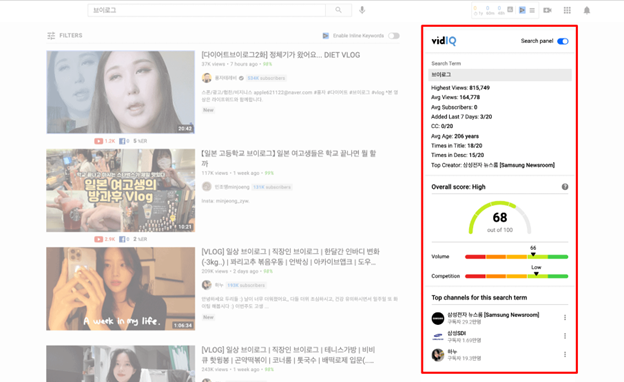
Task: Click vidIQ icon beside Enable Inline Keywords
Action: (x=326, y=36)
